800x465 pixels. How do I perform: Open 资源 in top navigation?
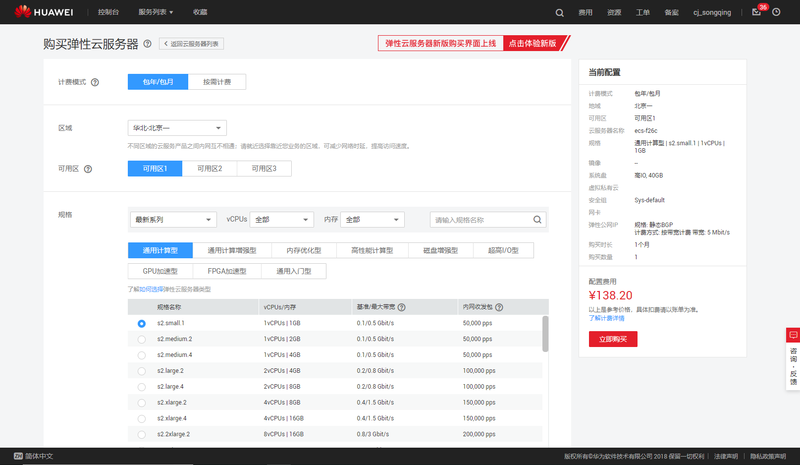click(x=614, y=13)
